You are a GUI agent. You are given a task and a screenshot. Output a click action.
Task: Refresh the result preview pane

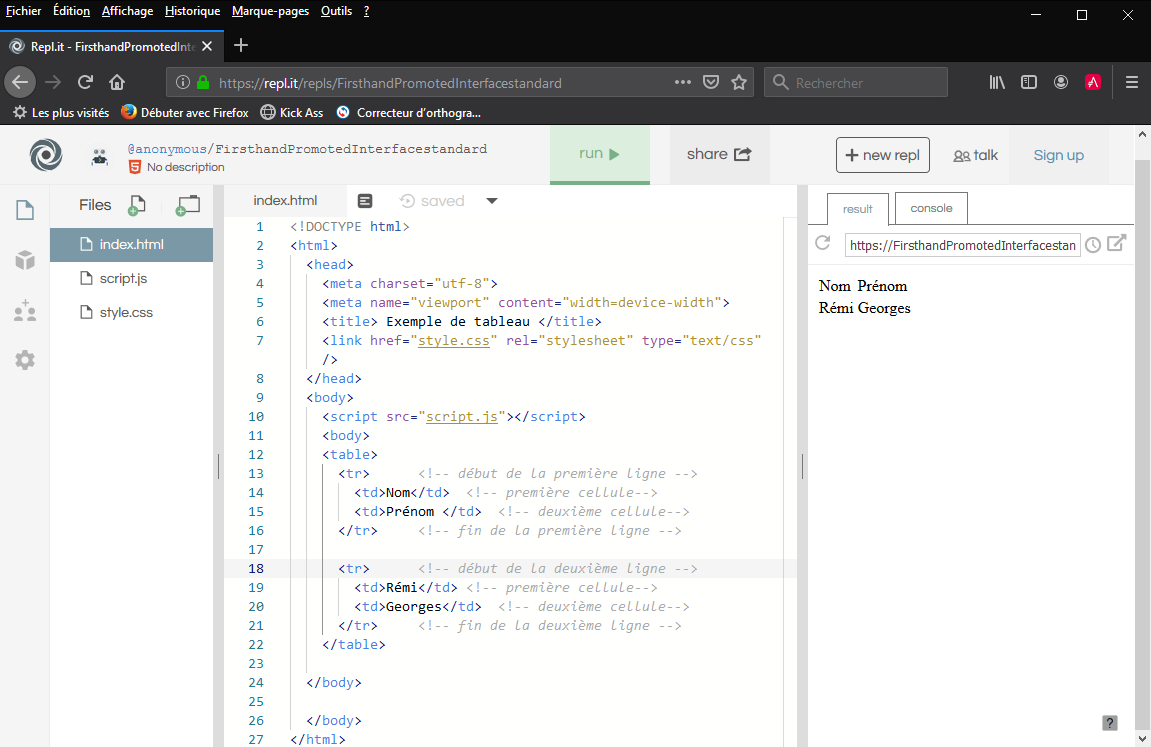tap(823, 243)
